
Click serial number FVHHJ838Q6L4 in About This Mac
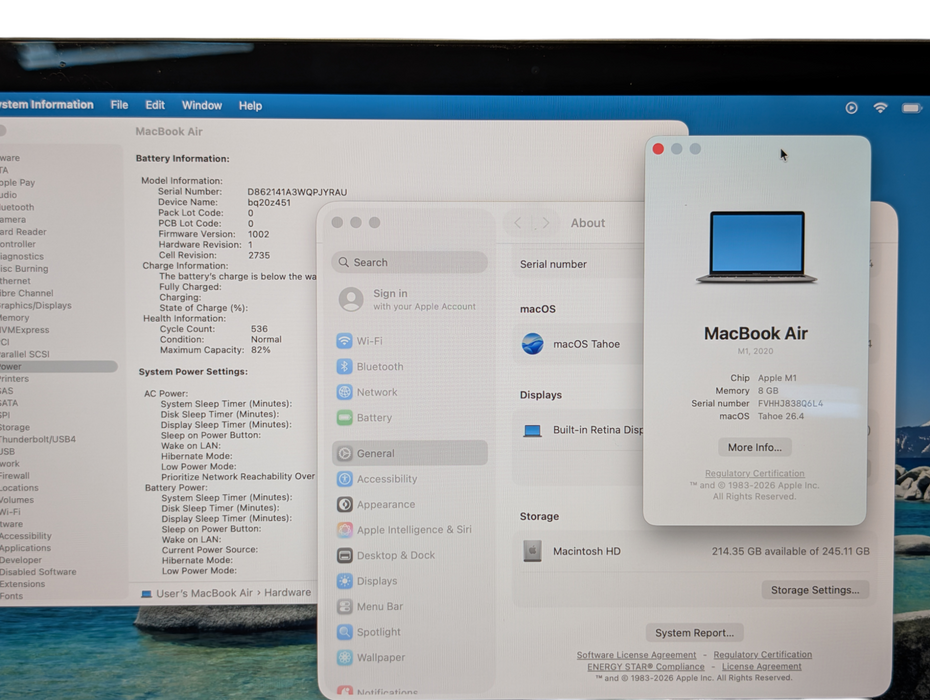[x=791, y=403]
